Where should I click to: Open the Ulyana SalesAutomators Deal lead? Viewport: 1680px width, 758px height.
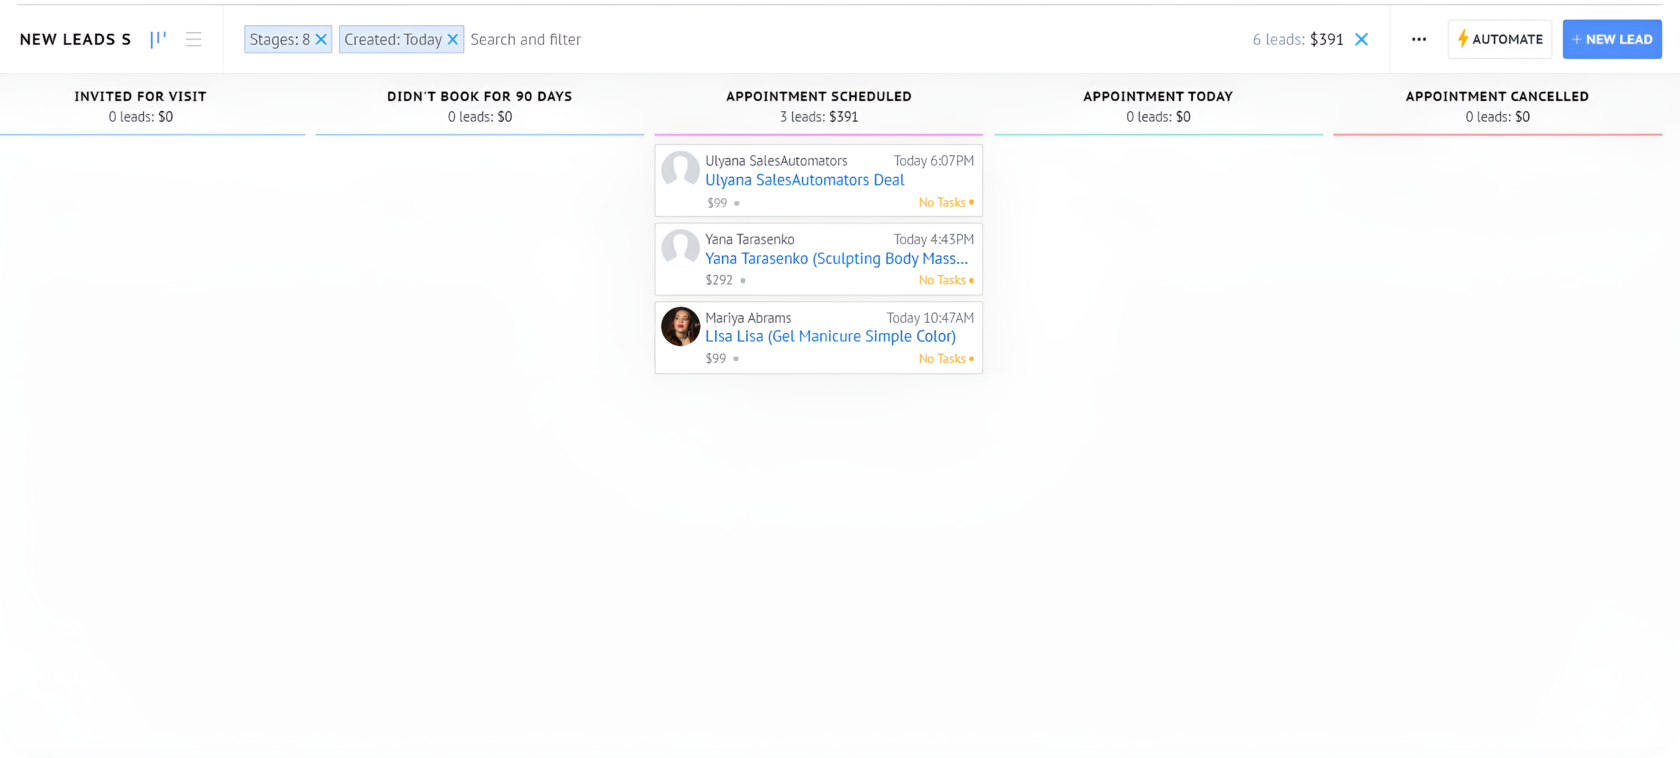804,180
